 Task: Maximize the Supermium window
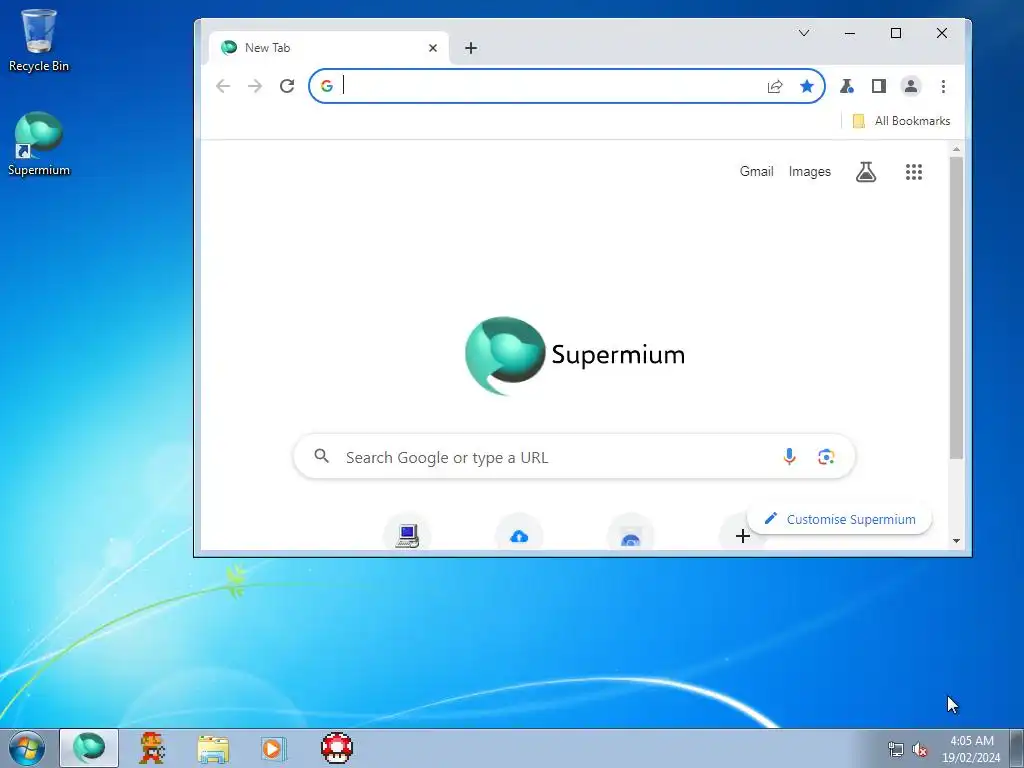(x=896, y=33)
